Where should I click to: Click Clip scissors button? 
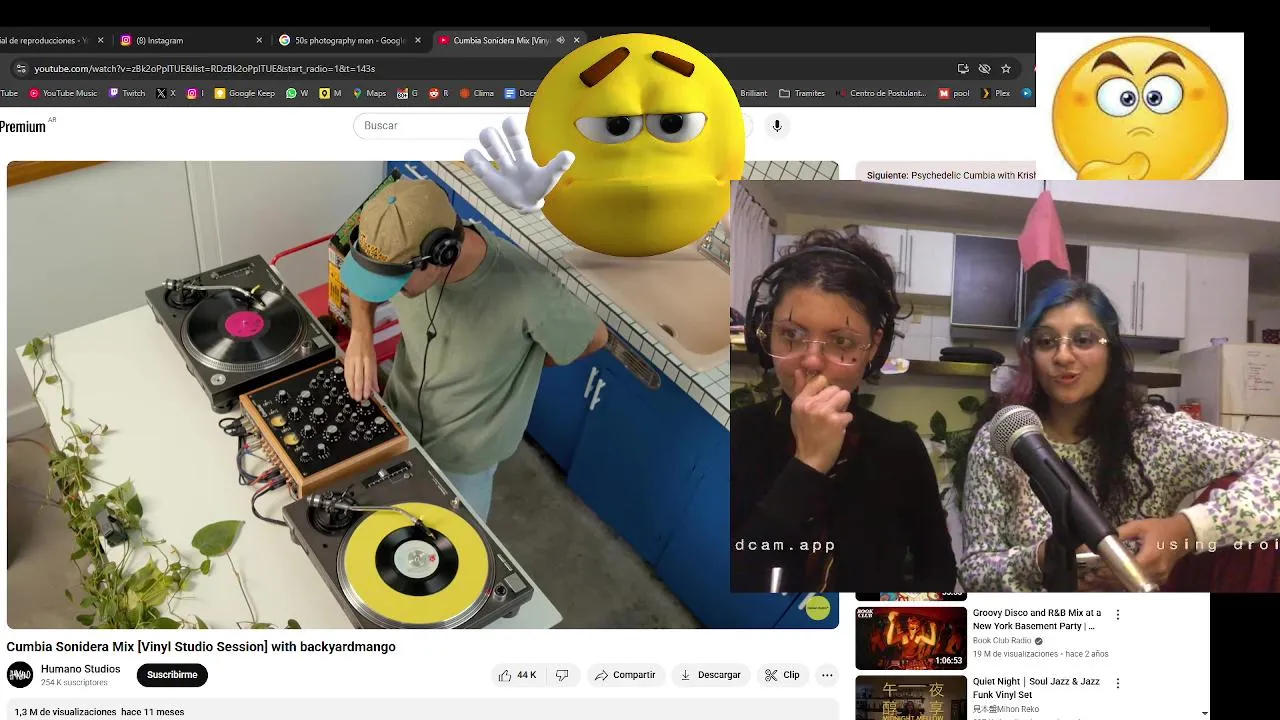point(782,675)
